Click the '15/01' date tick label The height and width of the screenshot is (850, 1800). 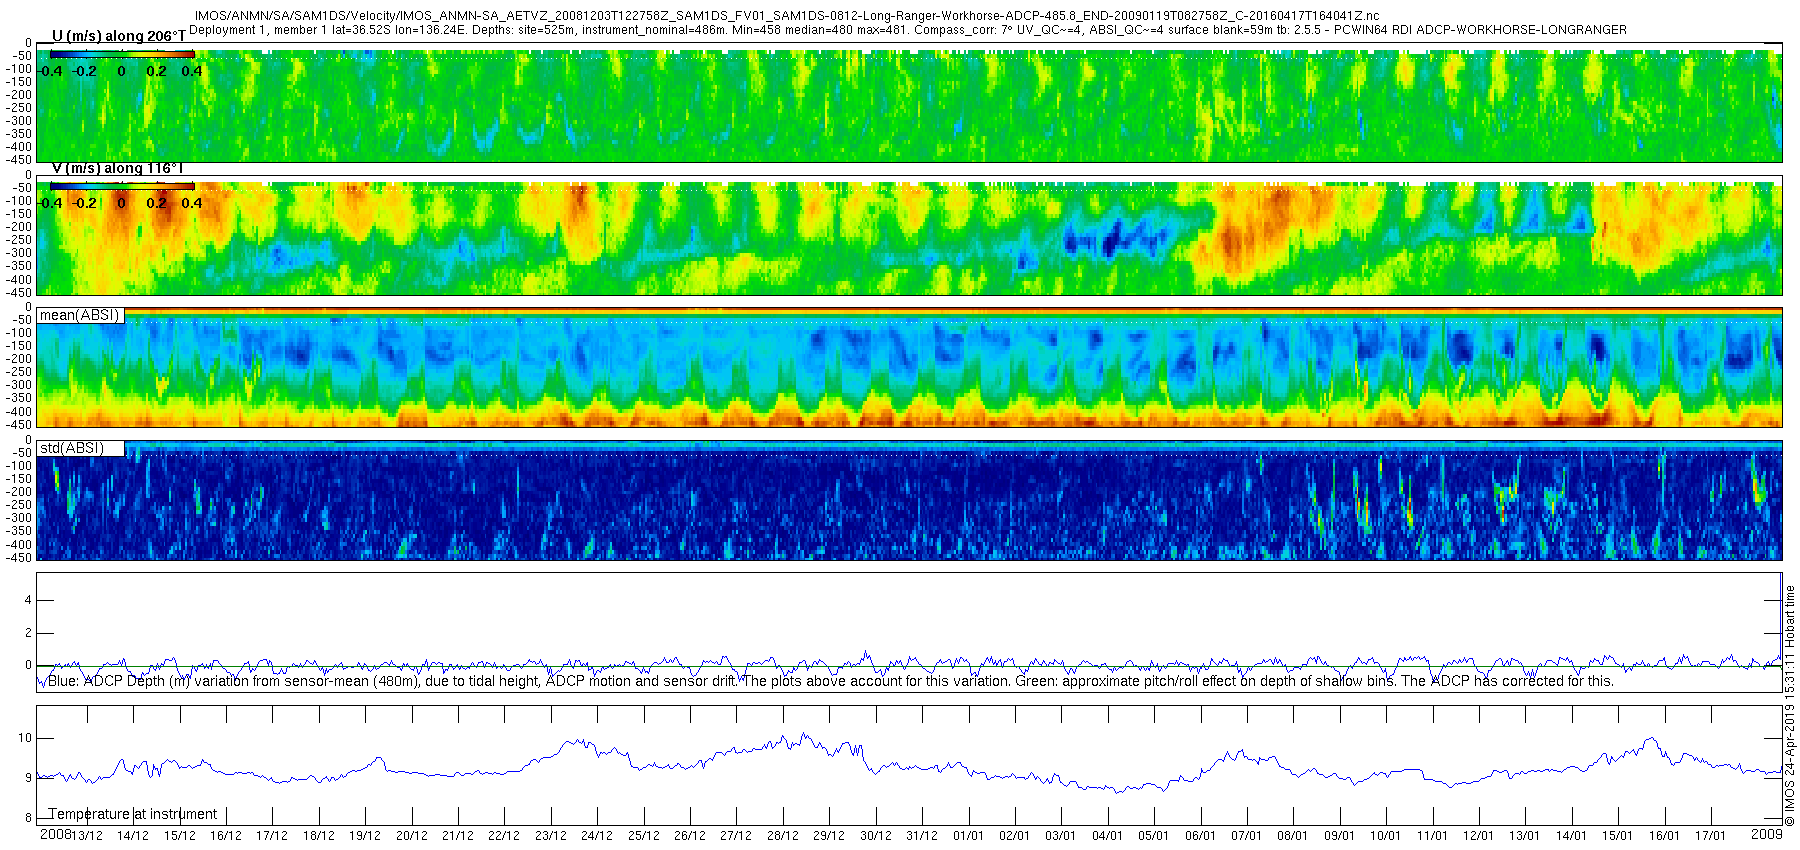pyautogui.click(x=1618, y=836)
